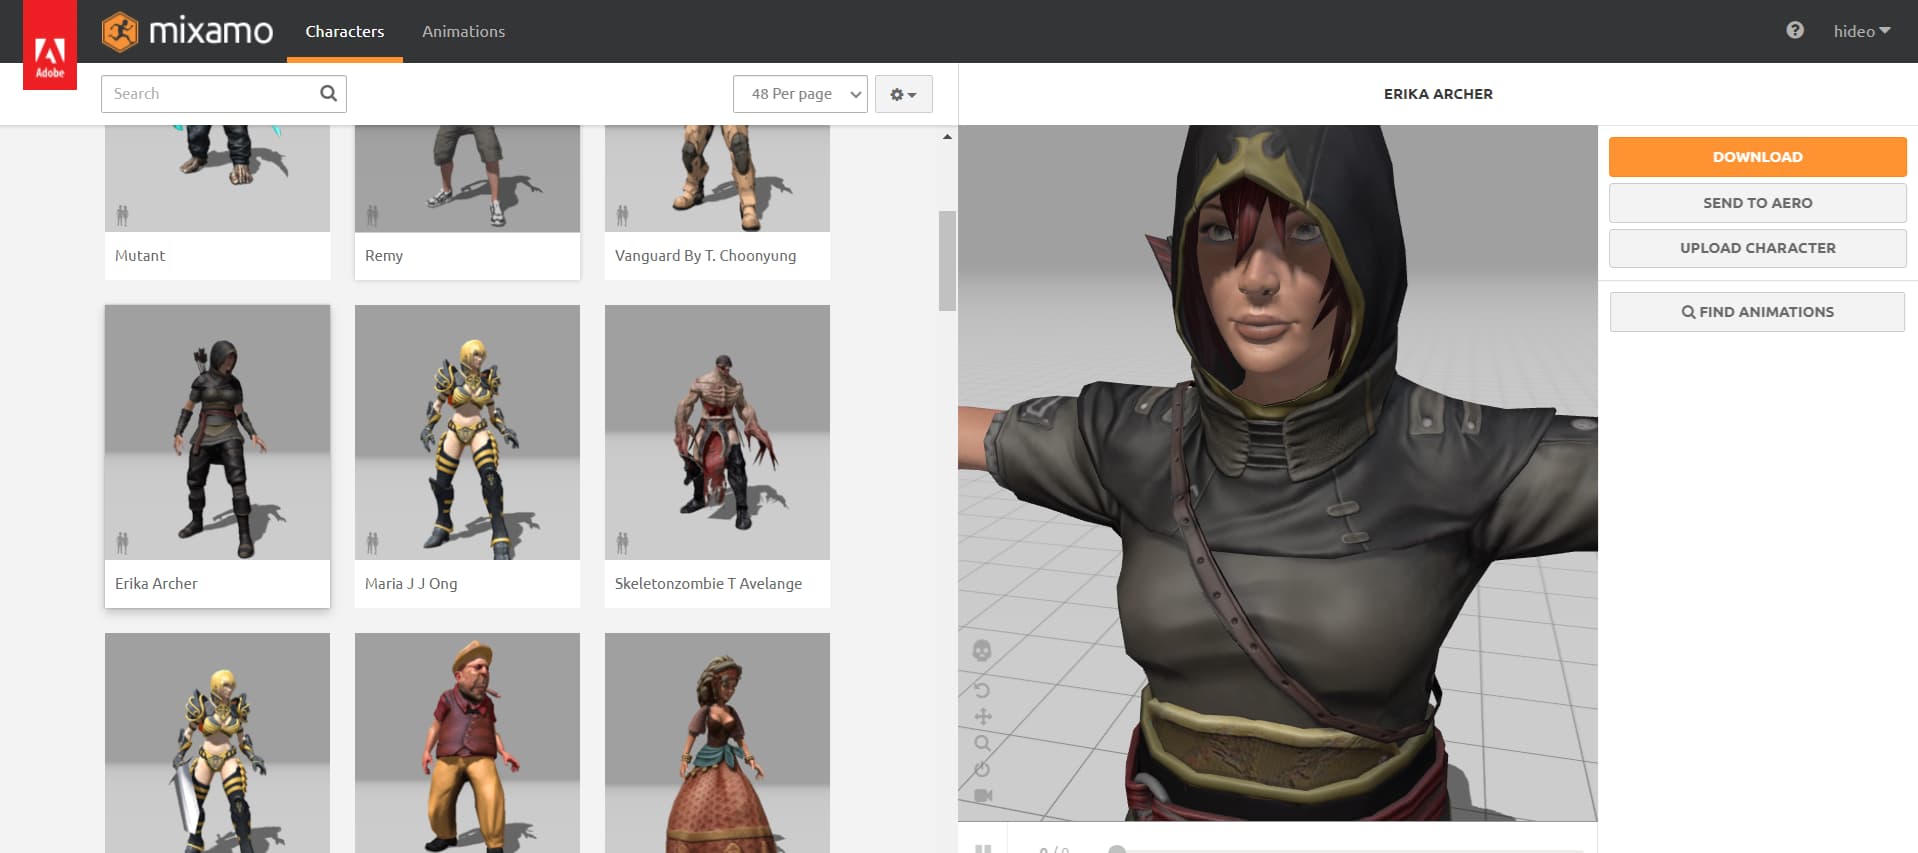Select the Erika Archer thumbnail
Image resolution: width=1918 pixels, height=853 pixels.
pos(217,432)
